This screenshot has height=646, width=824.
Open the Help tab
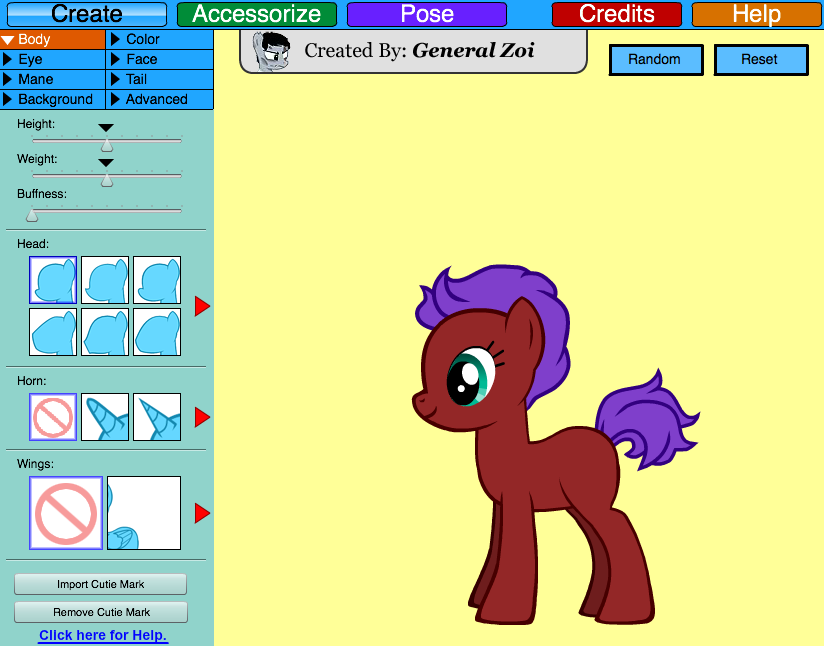tap(757, 14)
